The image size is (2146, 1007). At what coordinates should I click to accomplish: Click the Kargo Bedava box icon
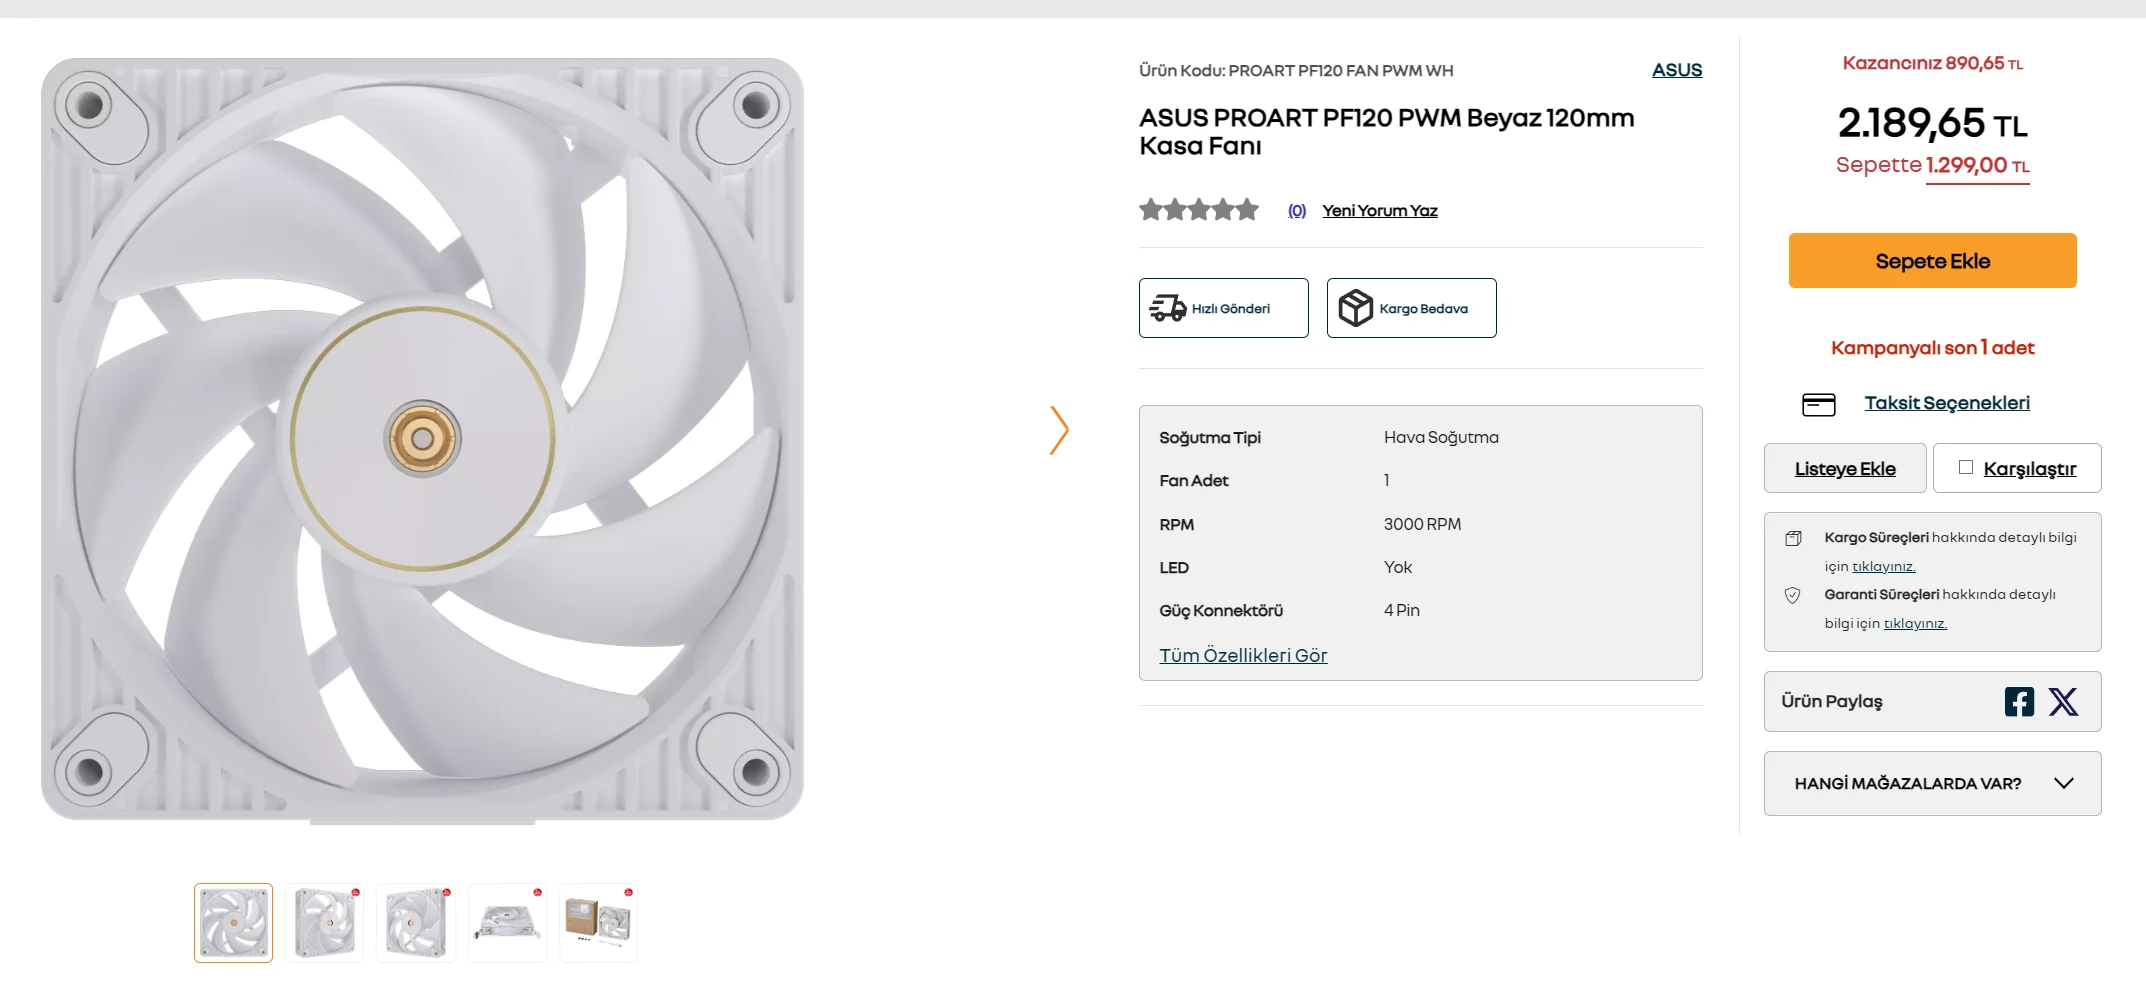pyautogui.click(x=1356, y=308)
